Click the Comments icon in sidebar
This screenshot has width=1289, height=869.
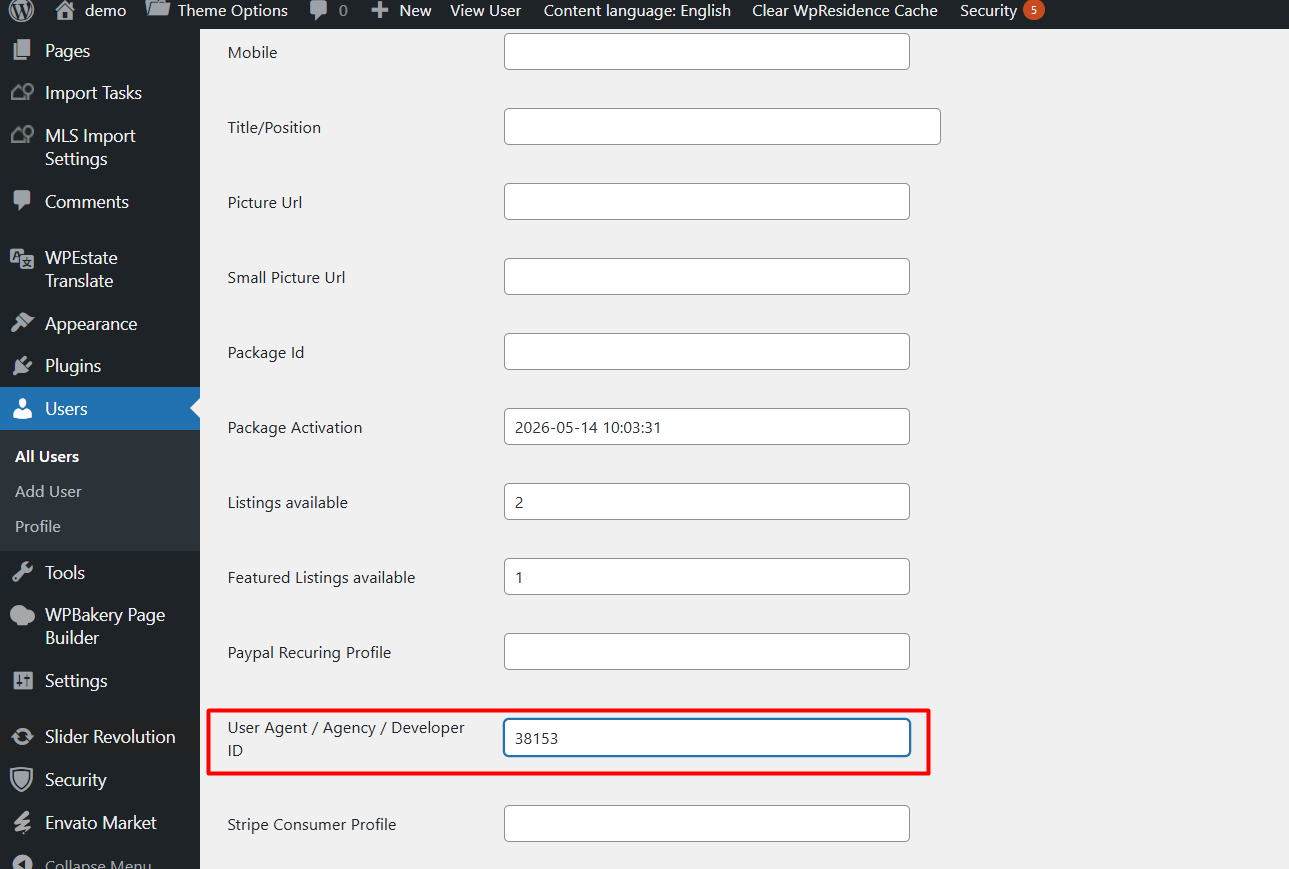pos(22,201)
